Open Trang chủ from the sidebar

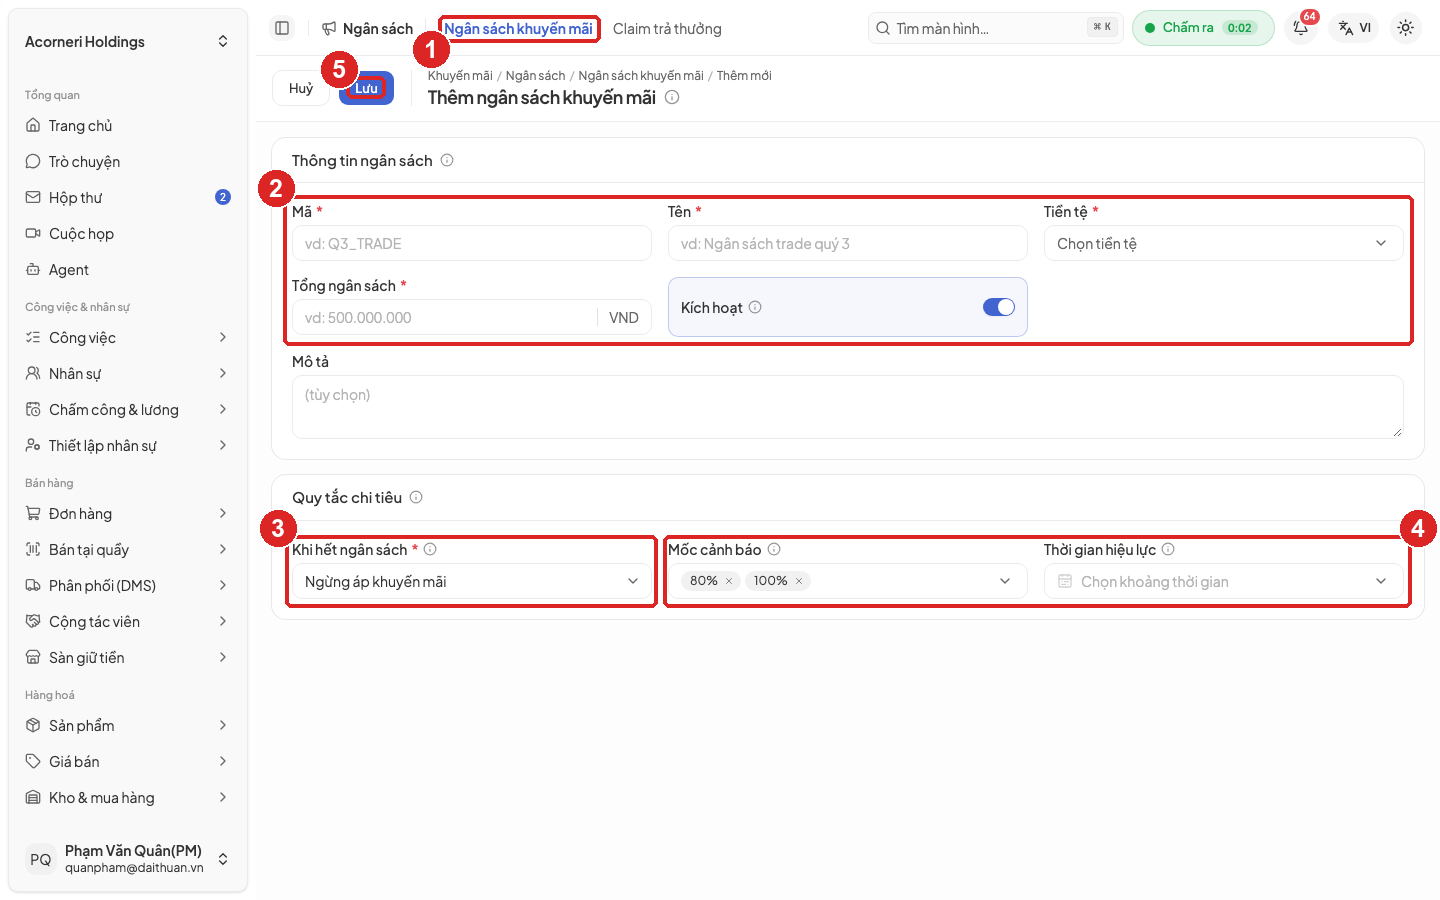coord(128,126)
